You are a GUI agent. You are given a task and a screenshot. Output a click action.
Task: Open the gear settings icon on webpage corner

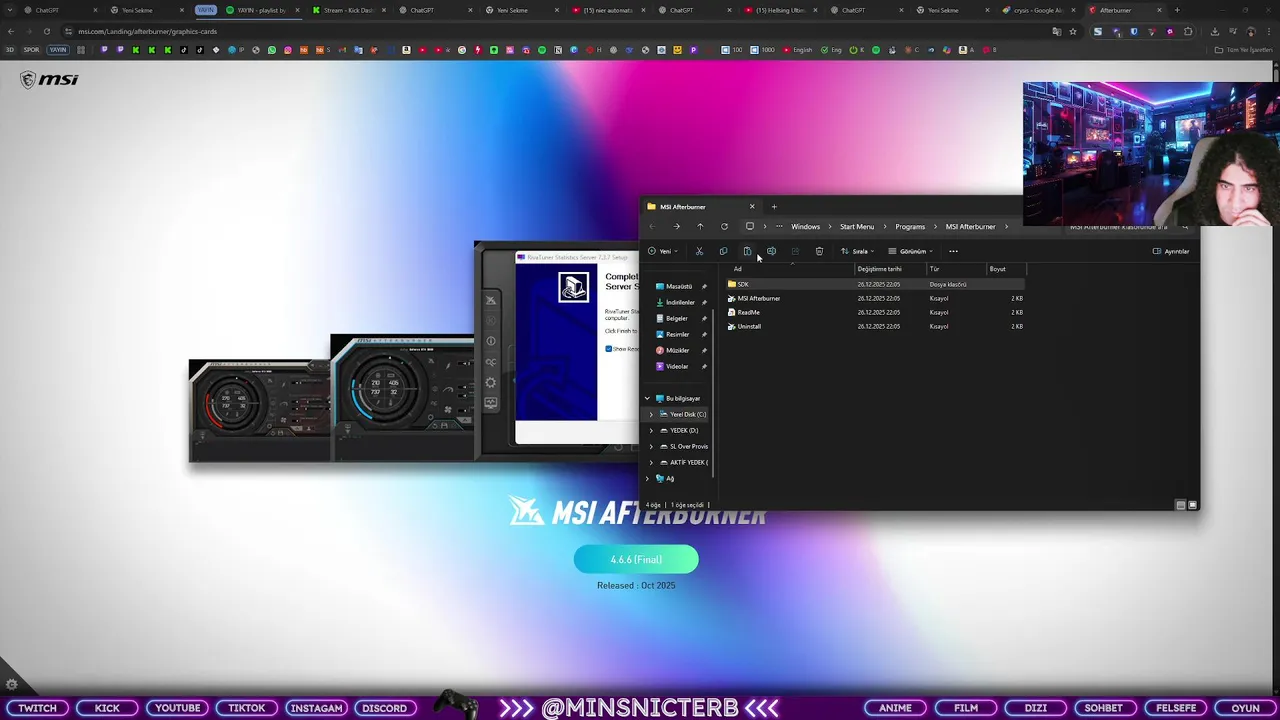[x=12, y=685]
